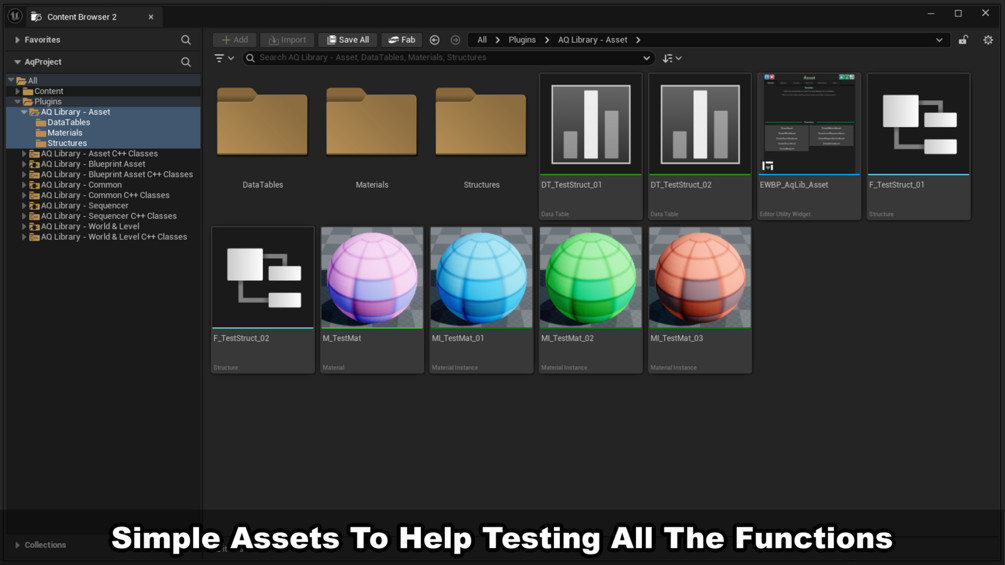Expand the Favorites section
1005x565 pixels.
tap(17, 40)
